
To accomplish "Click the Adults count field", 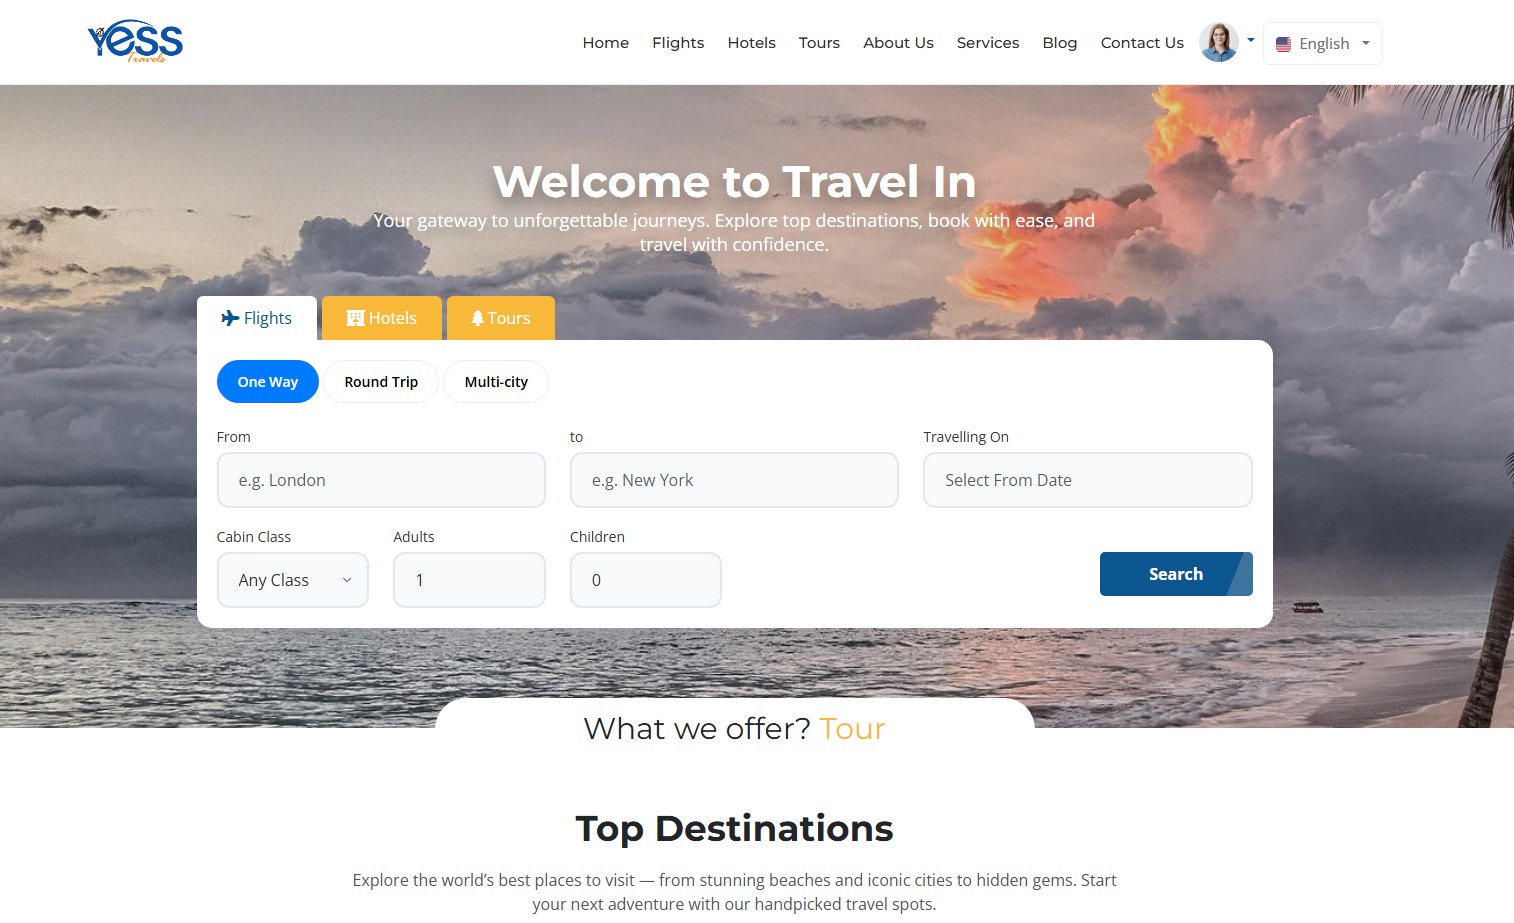I will (x=469, y=580).
